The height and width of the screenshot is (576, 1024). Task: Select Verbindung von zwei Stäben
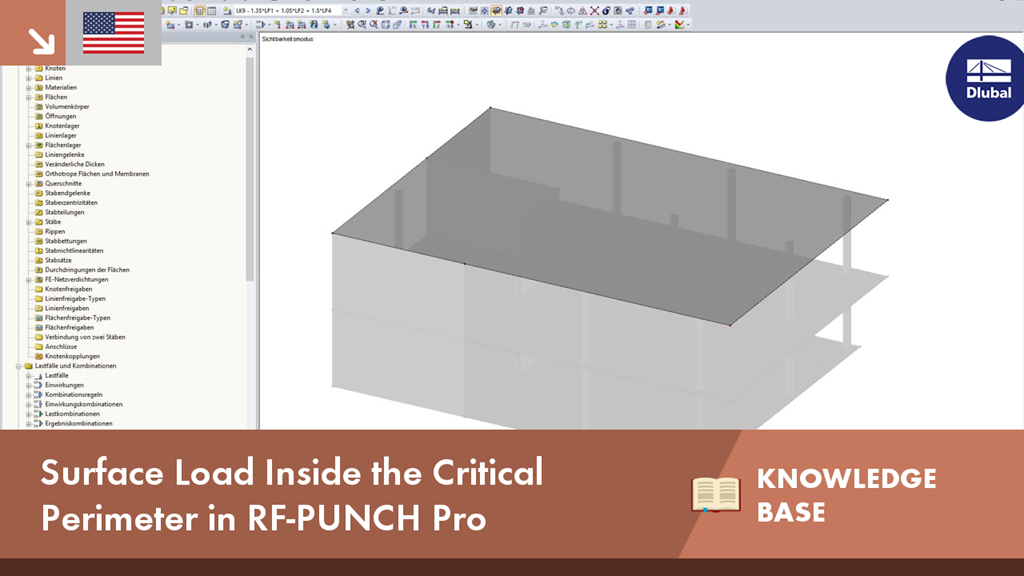[x=85, y=337]
